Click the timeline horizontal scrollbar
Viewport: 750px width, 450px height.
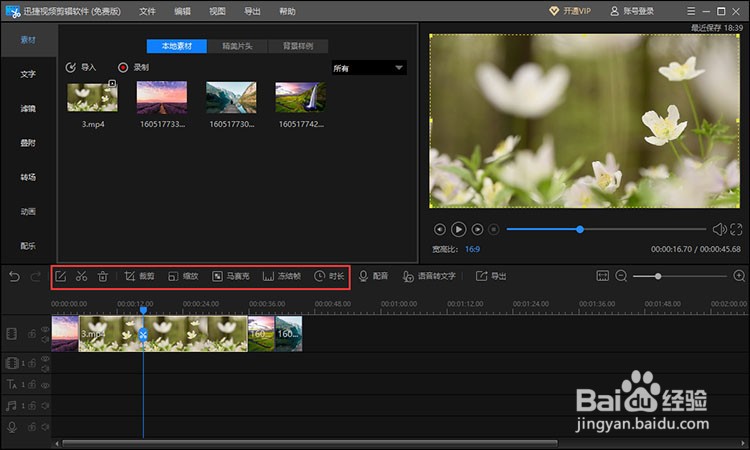point(309,443)
